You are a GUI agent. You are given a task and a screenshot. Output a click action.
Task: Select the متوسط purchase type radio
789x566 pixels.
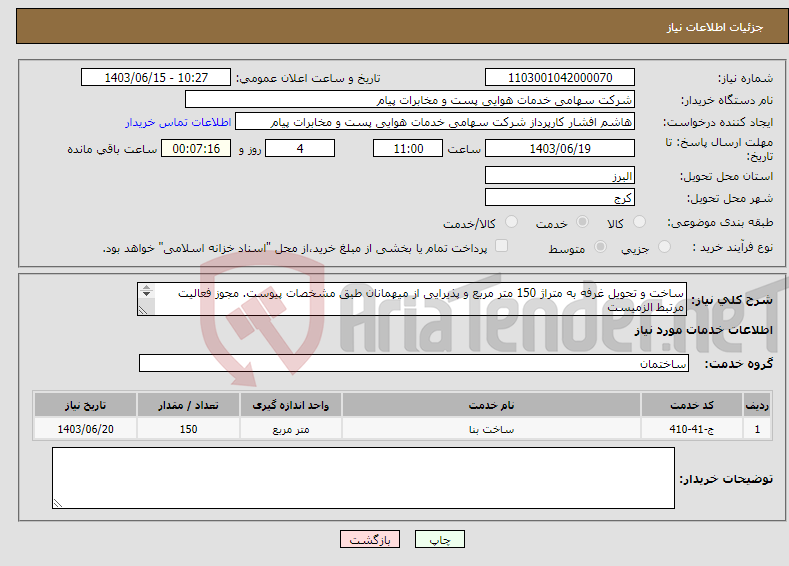coord(600,247)
